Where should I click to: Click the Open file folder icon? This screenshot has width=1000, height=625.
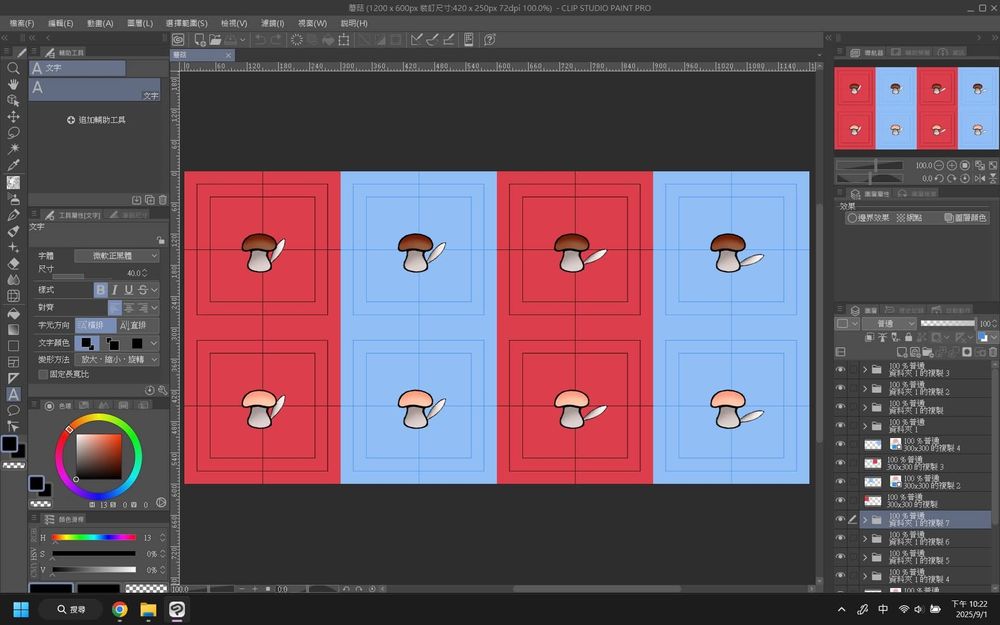pyautogui.click(x=216, y=40)
